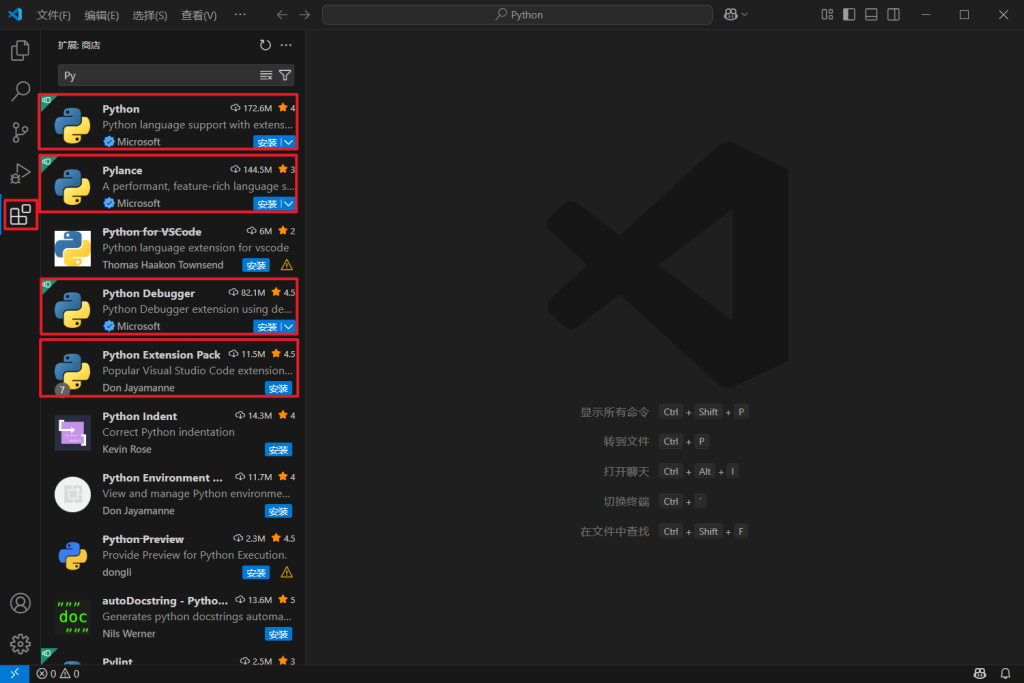The image size is (1024, 683).
Task: Toggle the bottom panel
Action: pos(871,14)
